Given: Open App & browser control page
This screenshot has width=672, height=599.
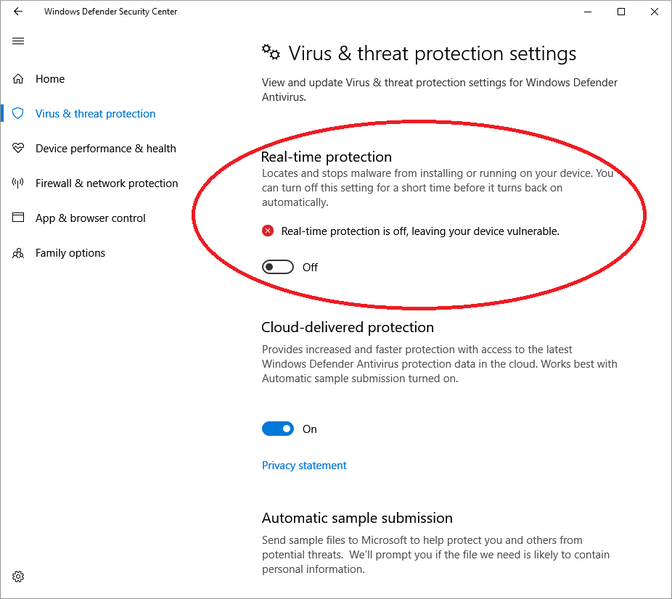Looking at the screenshot, I should tap(90, 218).
